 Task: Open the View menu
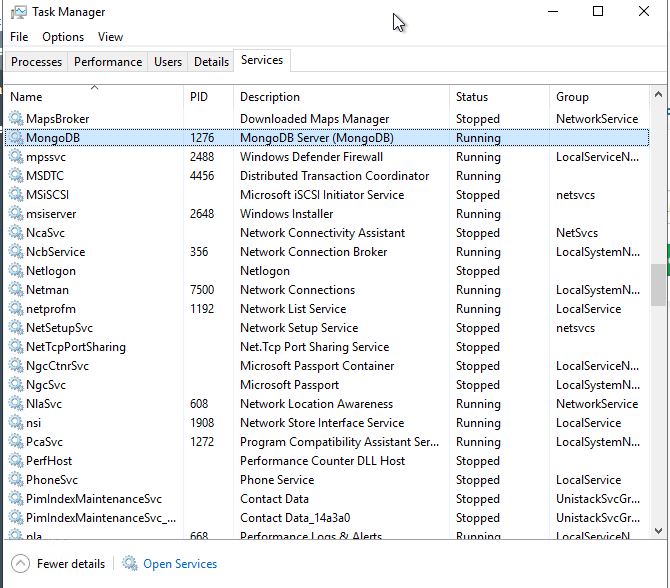tap(110, 37)
